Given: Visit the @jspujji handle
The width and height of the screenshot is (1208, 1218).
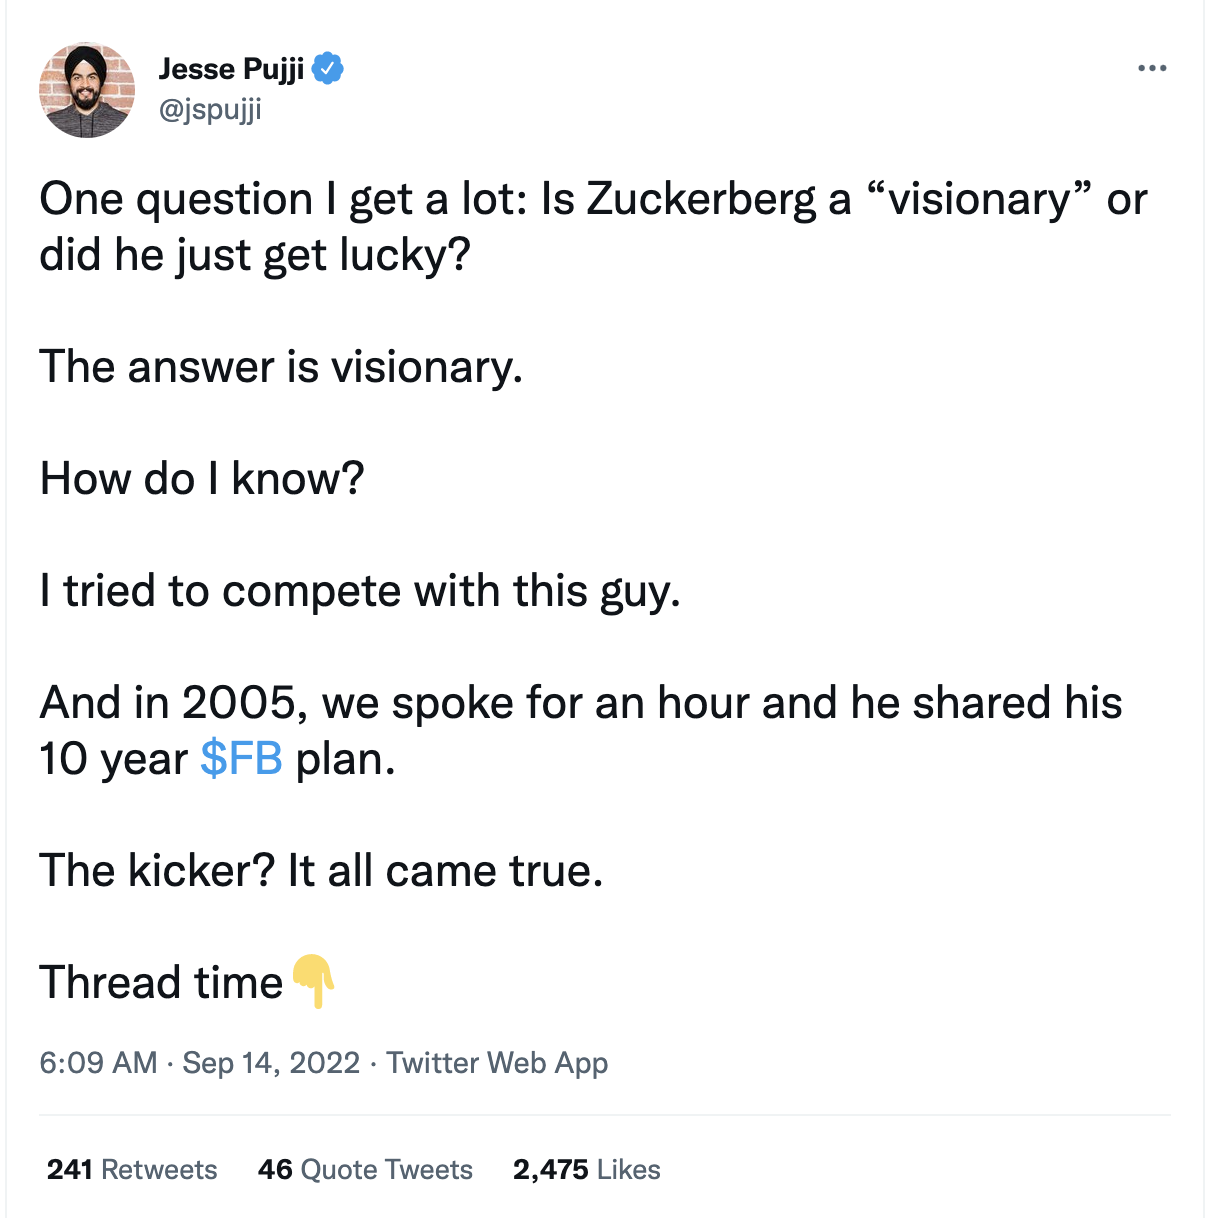Looking at the screenshot, I should (x=210, y=108).
